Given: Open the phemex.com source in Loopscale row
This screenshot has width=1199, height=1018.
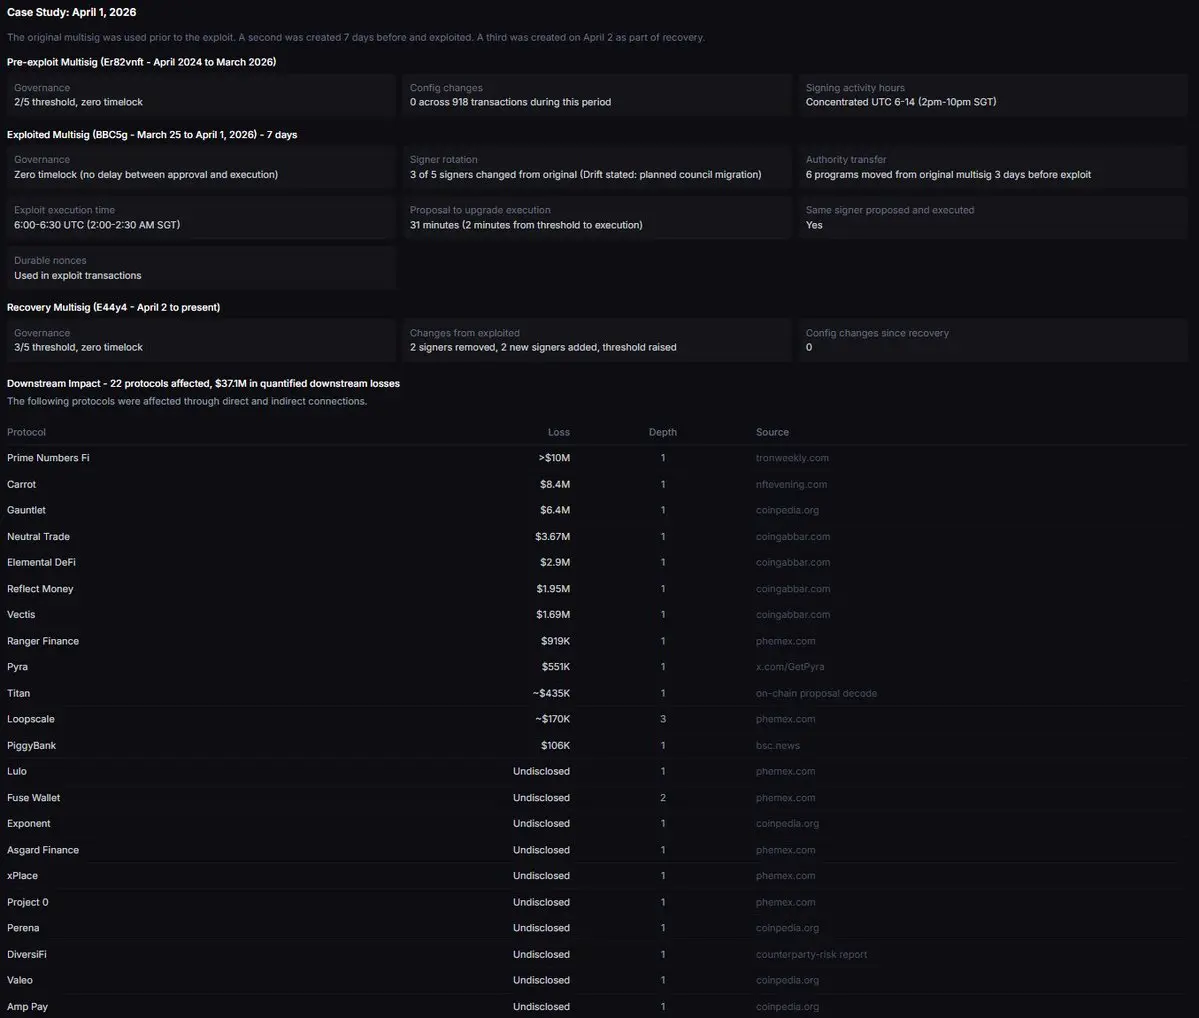Looking at the screenshot, I should [785, 719].
